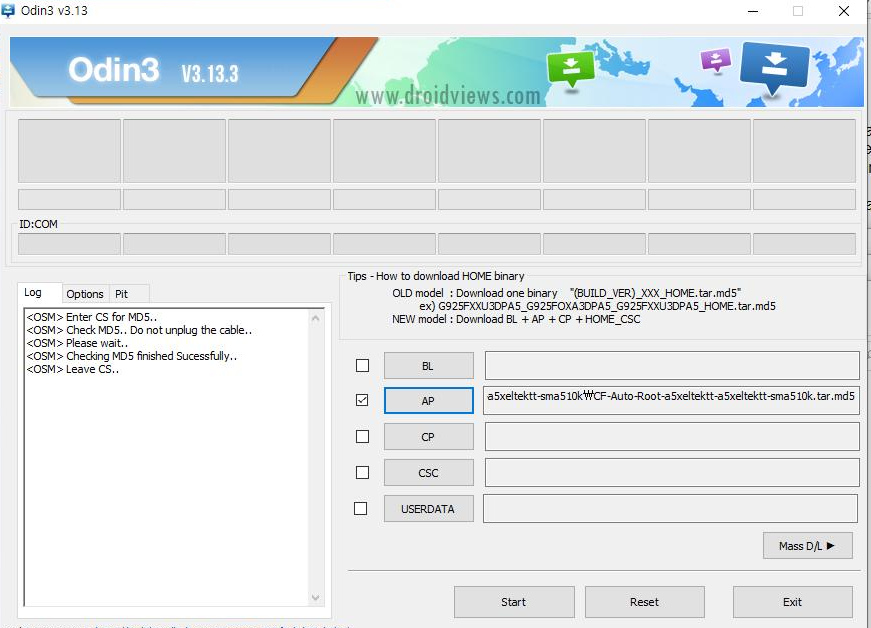Click the purple download icon in banner
The image size is (871, 628).
coord(716,61)
